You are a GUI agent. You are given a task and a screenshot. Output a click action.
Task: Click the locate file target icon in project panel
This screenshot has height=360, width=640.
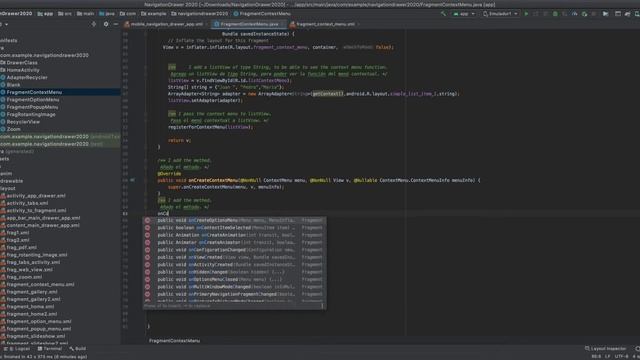tap(94, 24)
